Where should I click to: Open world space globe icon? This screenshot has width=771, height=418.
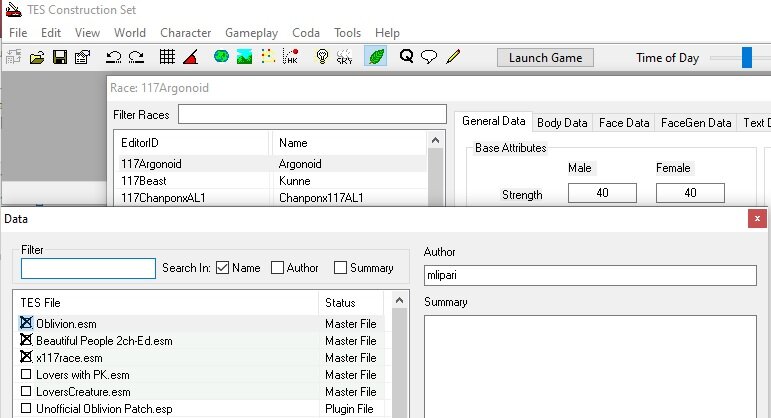coord(221,57)
